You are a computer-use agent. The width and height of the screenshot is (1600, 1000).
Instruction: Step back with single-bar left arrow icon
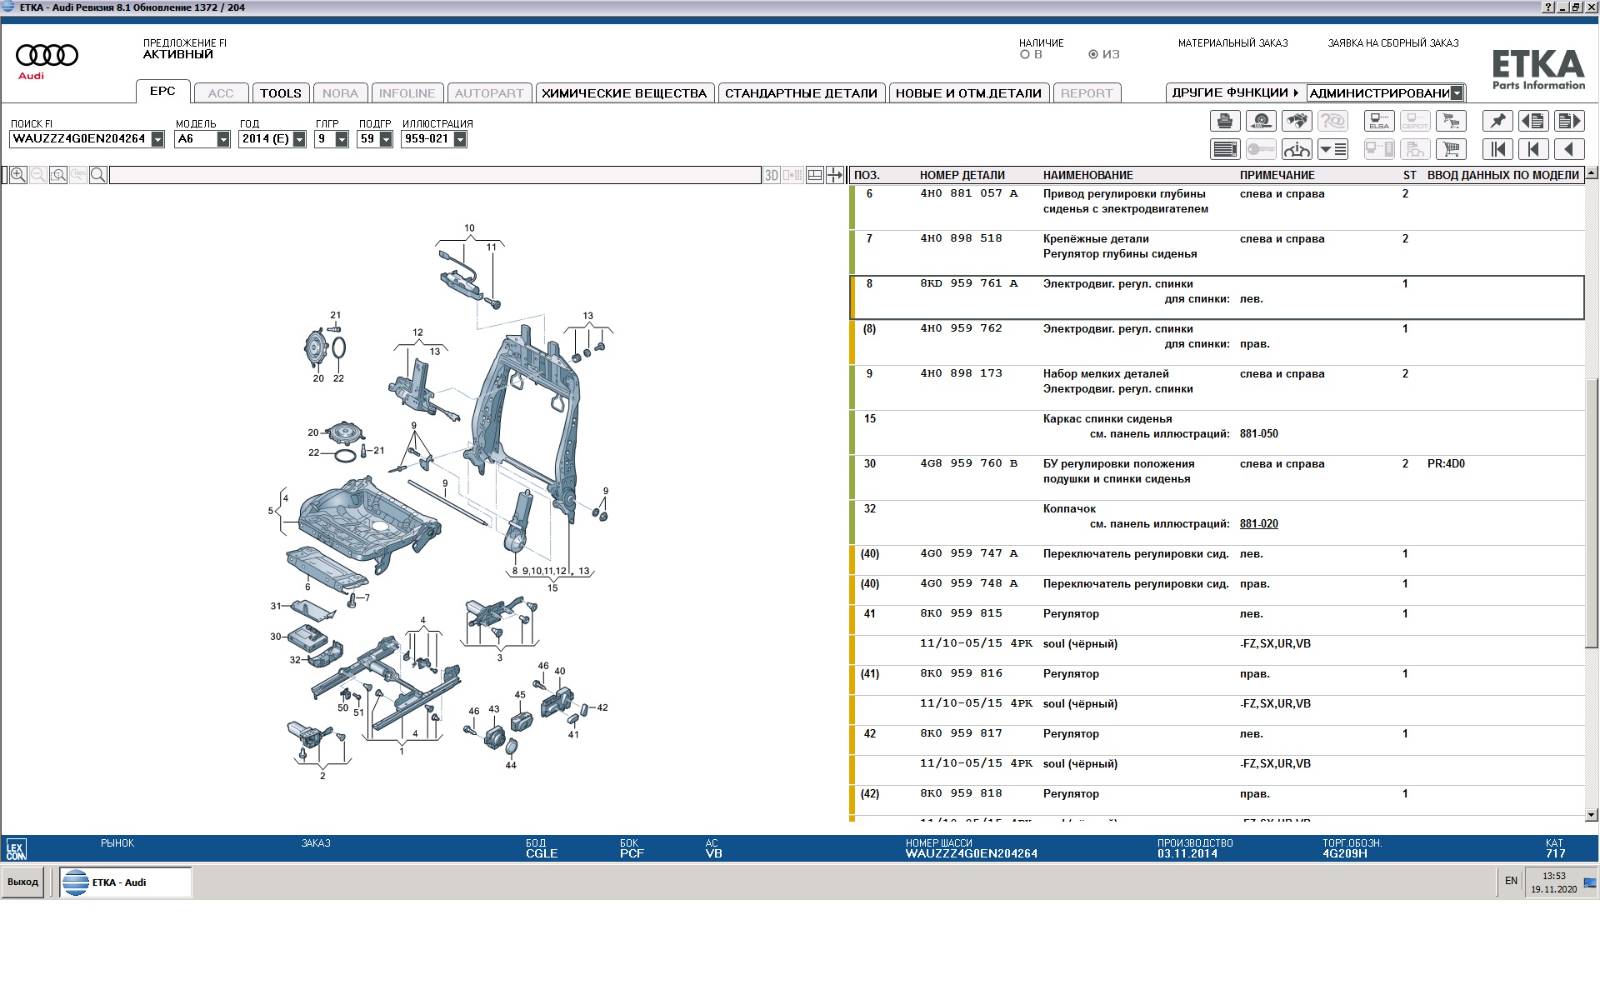tap(1533, 149)
